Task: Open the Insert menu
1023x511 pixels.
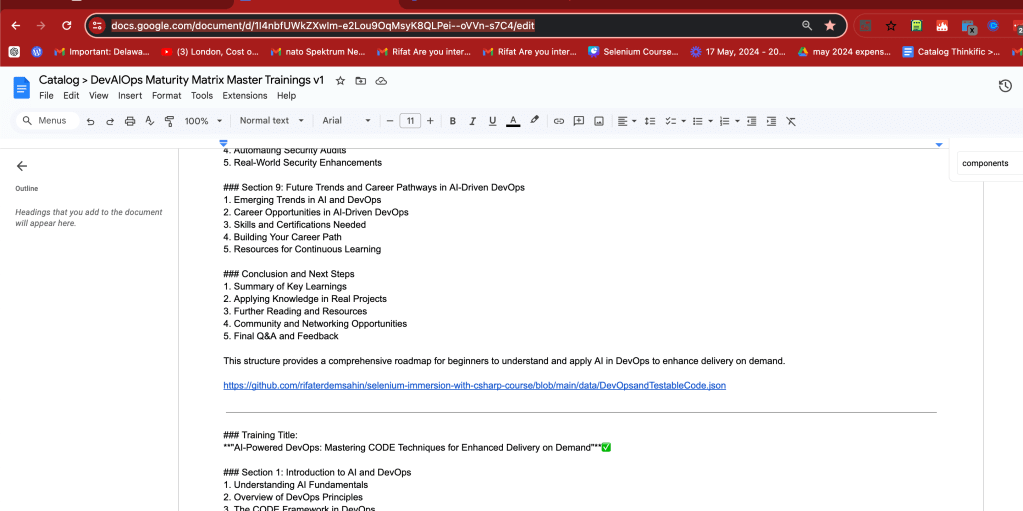Action: [130, 95]
